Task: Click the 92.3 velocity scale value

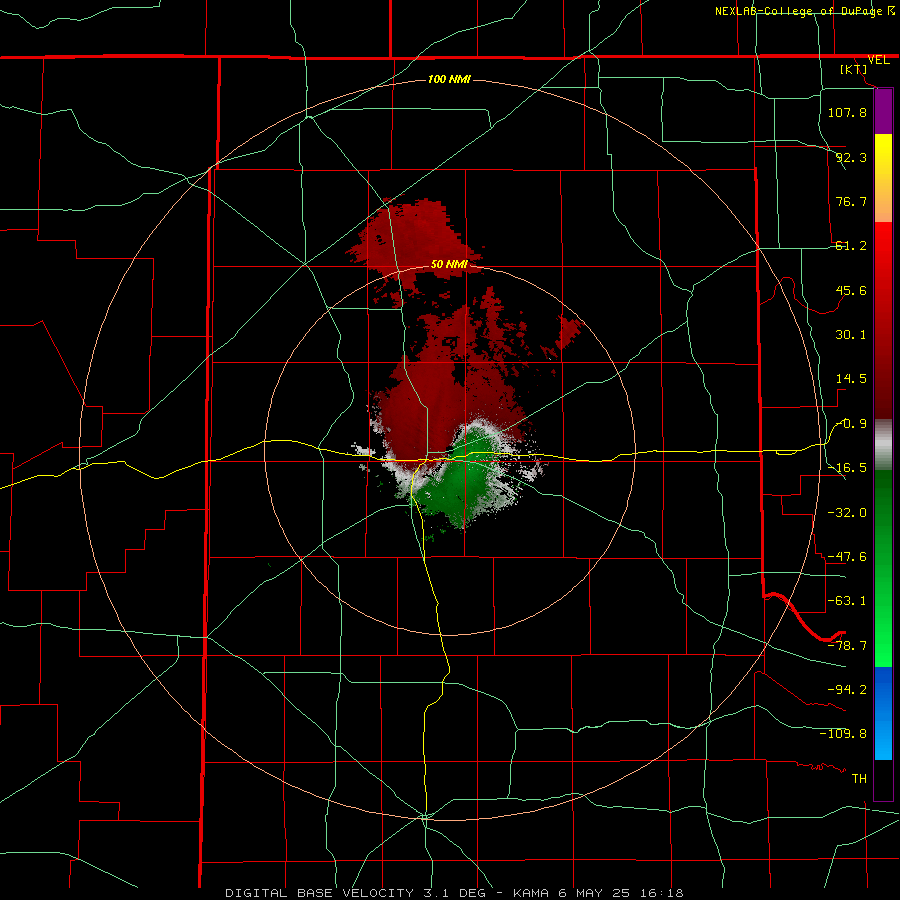Action: tap(851, 157)
